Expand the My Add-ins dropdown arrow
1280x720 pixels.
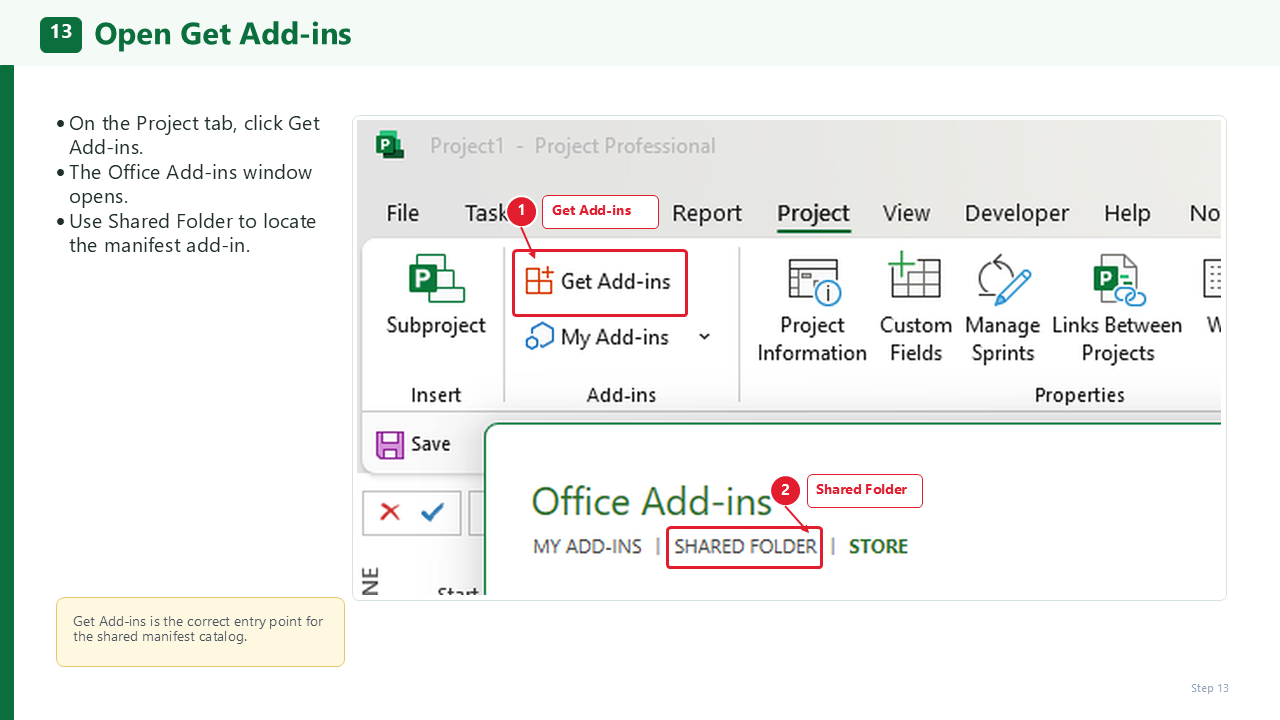[x=704, y=337]
